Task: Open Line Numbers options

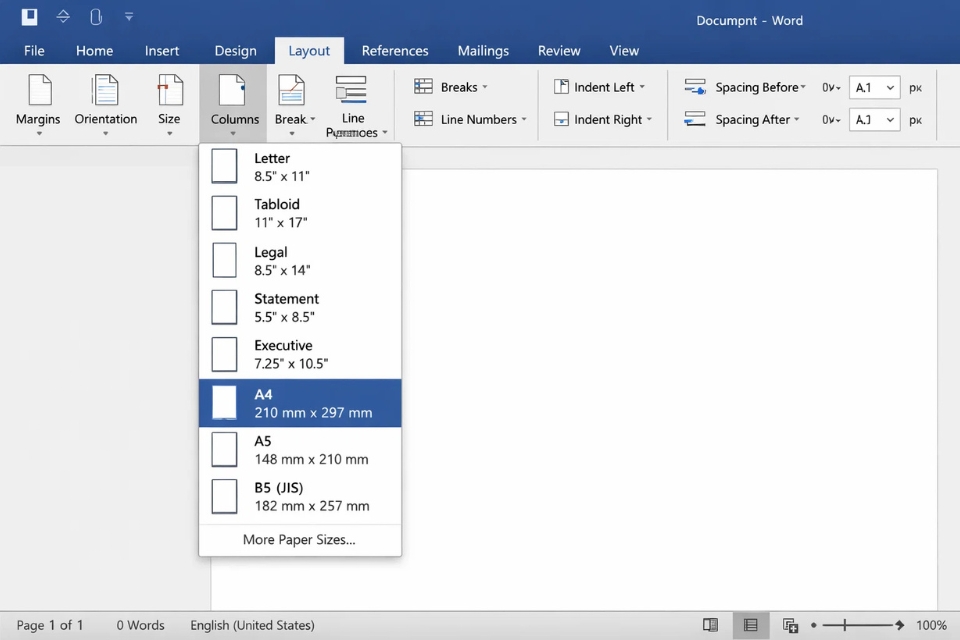Action: [468, 119]
